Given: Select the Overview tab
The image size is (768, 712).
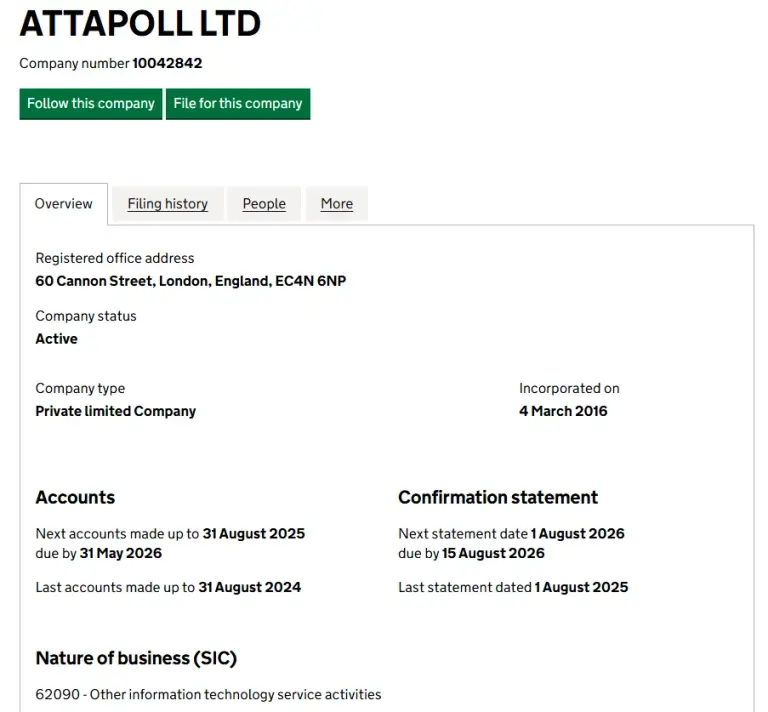Looking at the screenshot, I should point(64,204).
